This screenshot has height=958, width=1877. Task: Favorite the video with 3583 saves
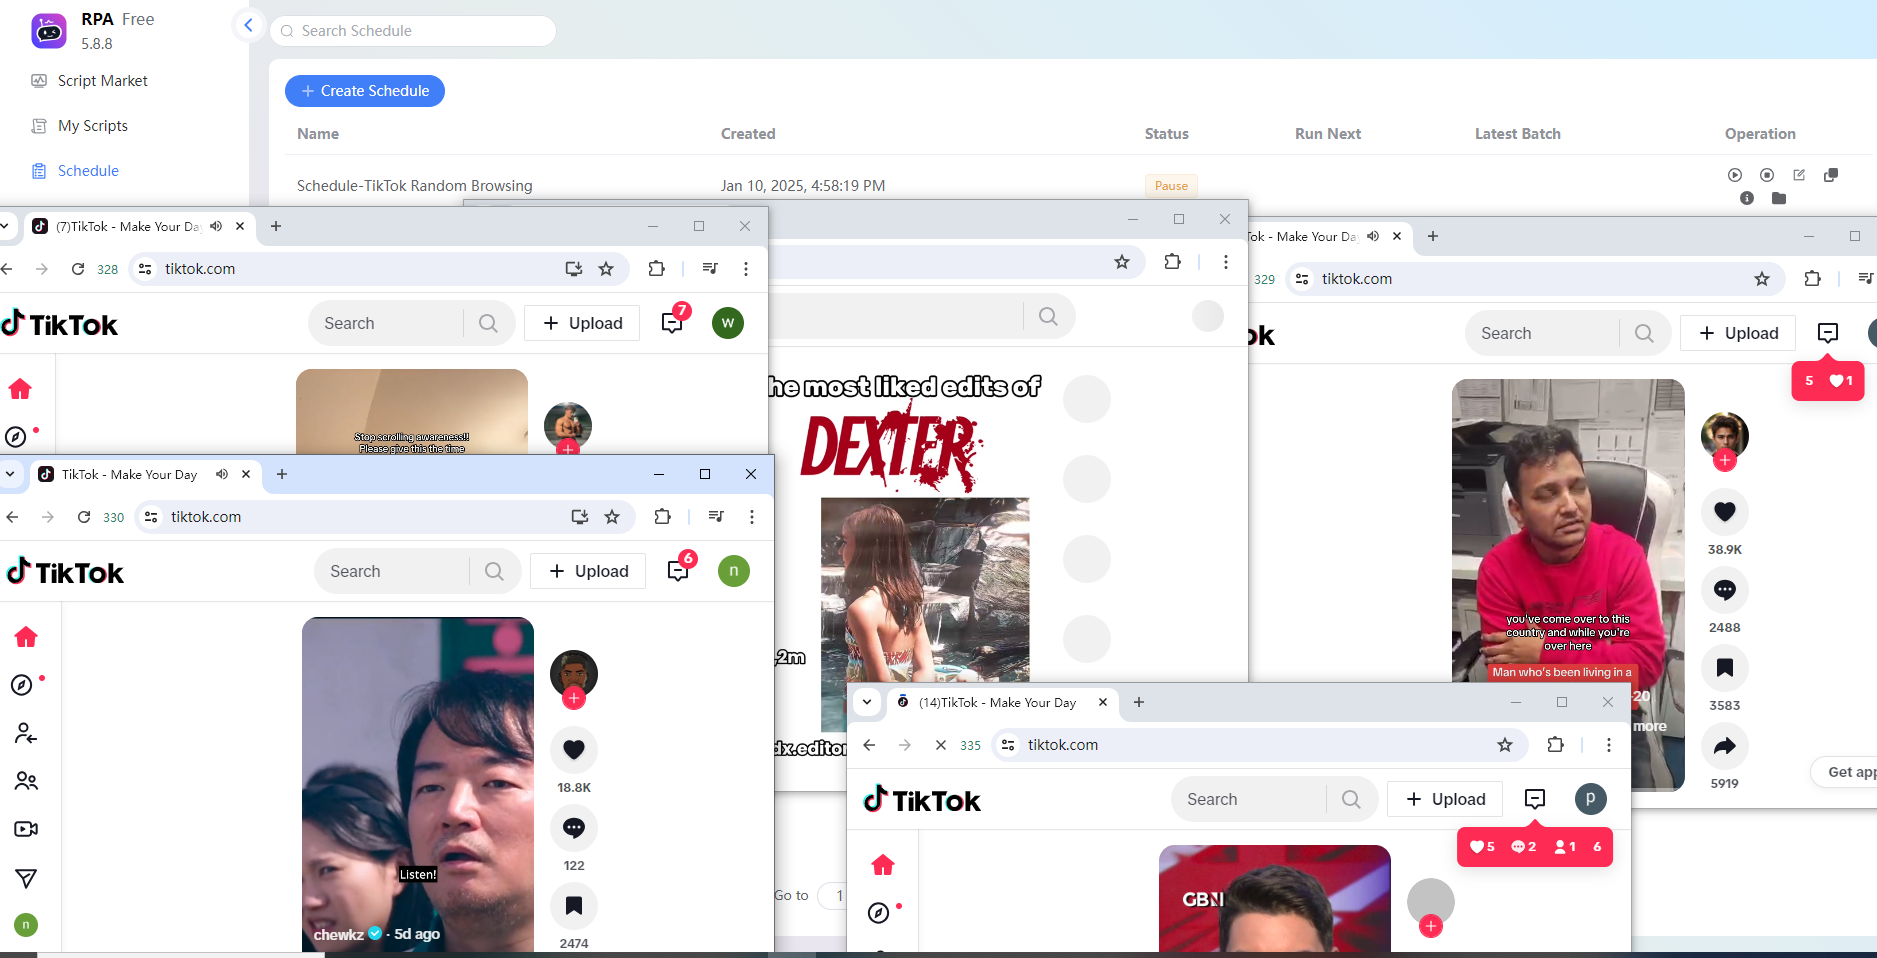click(x=1725, y=667)
